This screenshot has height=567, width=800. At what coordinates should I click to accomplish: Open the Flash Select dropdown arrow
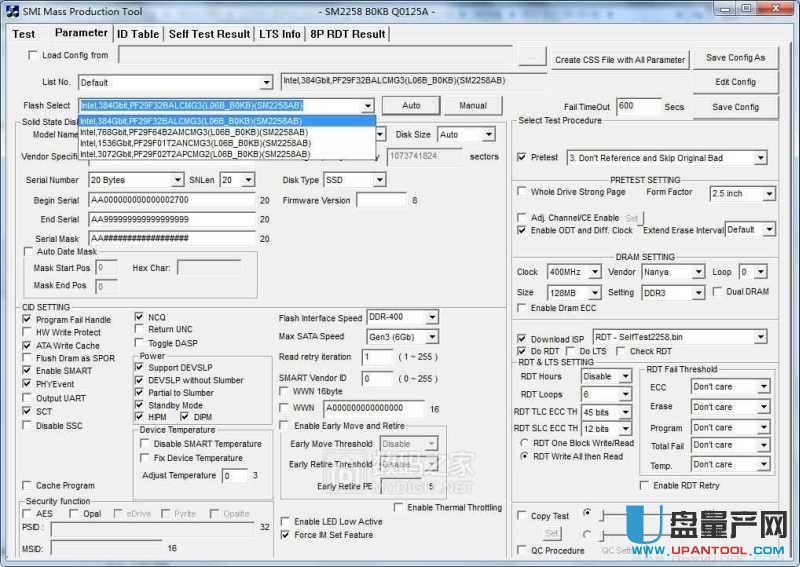[x=367, y=105]
